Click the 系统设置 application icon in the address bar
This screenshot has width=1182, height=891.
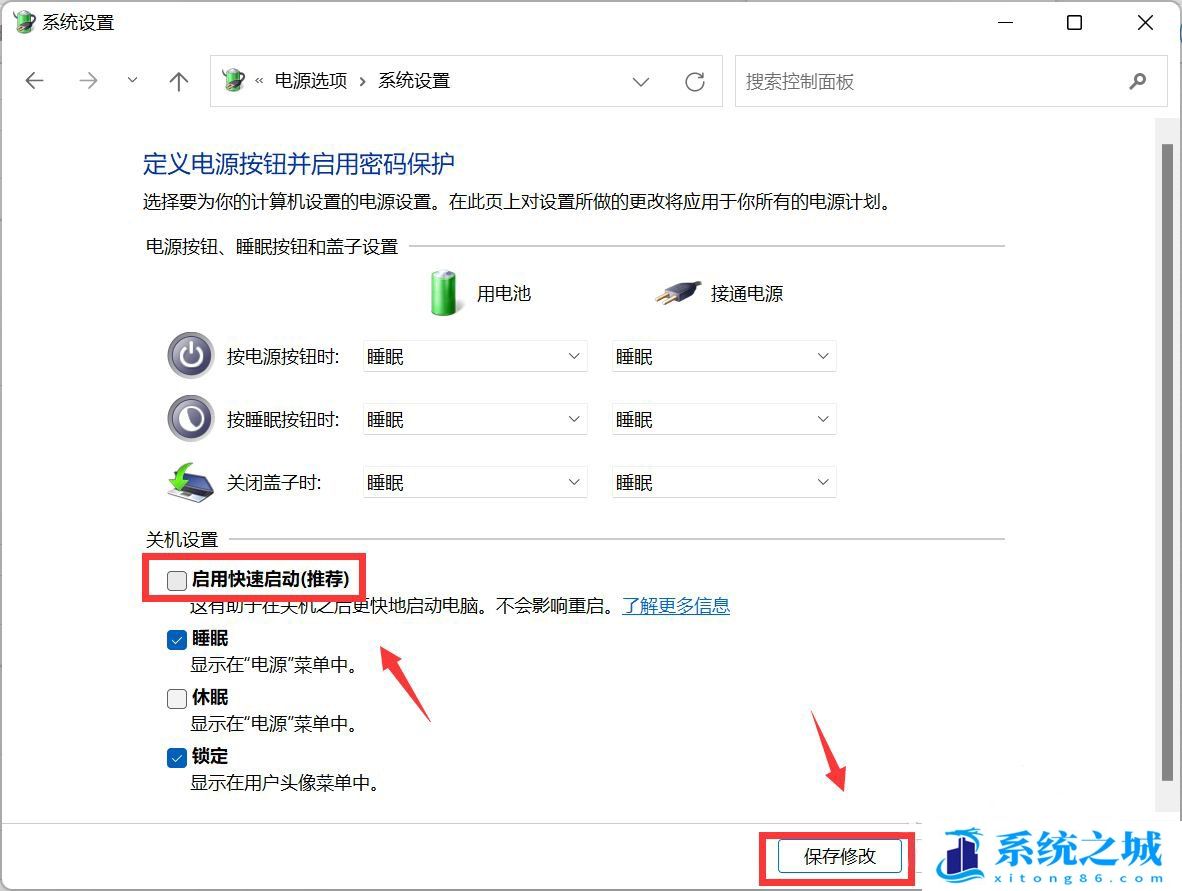click(x=233, y=80)
